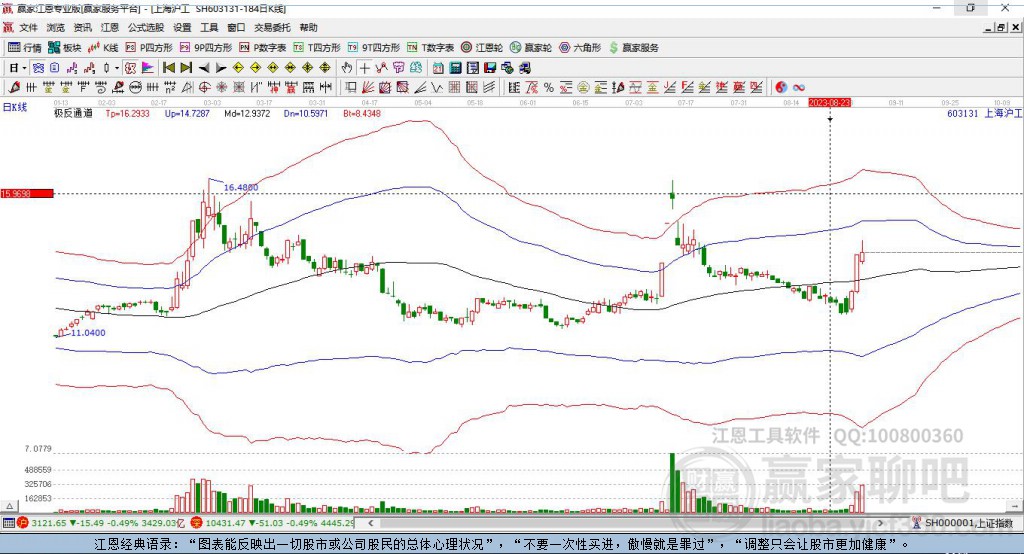
Task: Click the blue-red infinity icon
Action: pyautogui.click(x=799, y=88)
